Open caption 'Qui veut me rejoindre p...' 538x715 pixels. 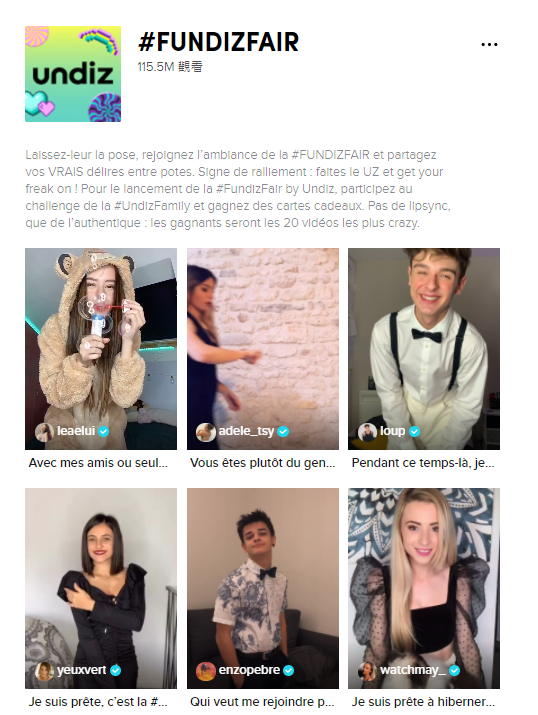click(x=262, y=702)
